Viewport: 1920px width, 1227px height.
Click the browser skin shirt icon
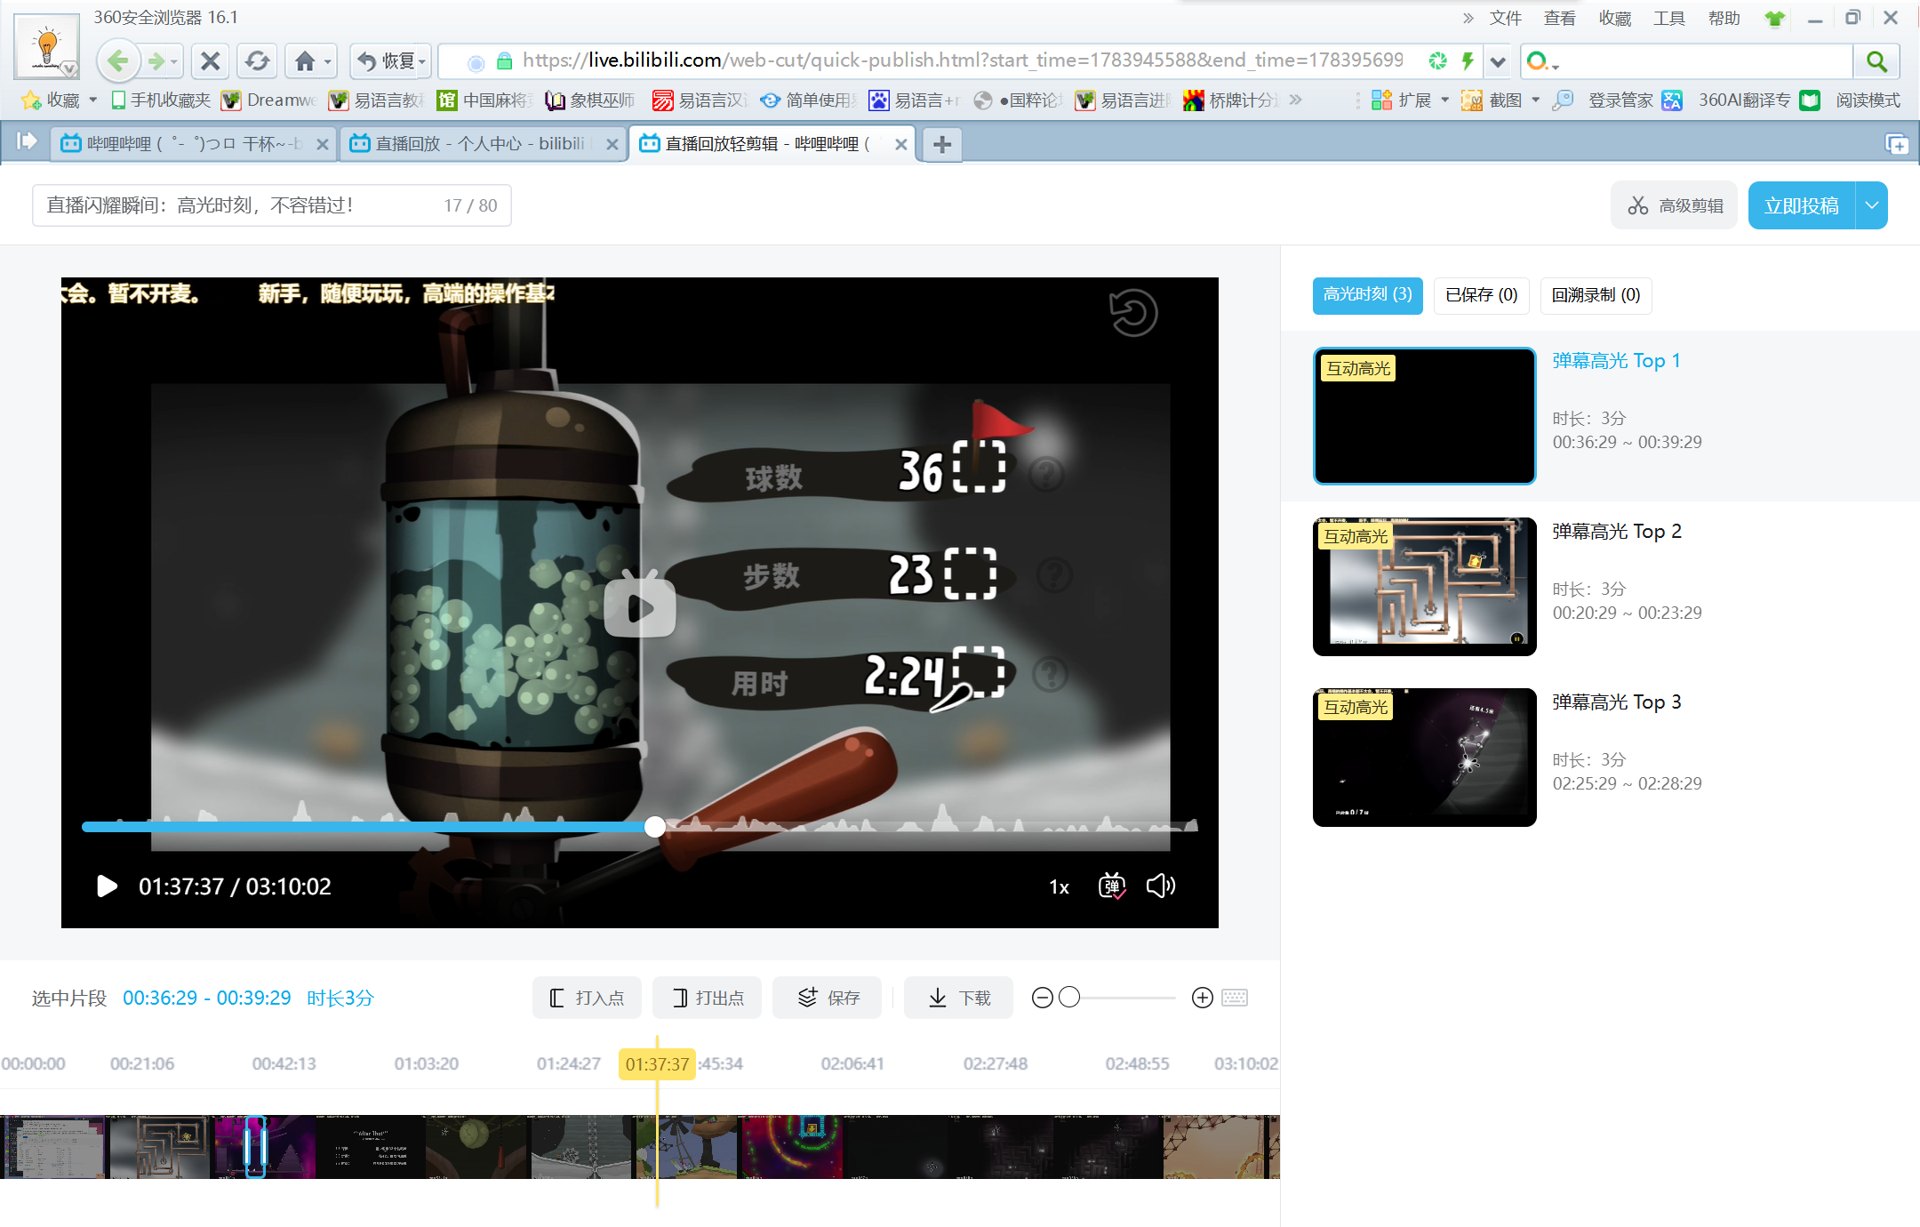tap(1775, 18)
